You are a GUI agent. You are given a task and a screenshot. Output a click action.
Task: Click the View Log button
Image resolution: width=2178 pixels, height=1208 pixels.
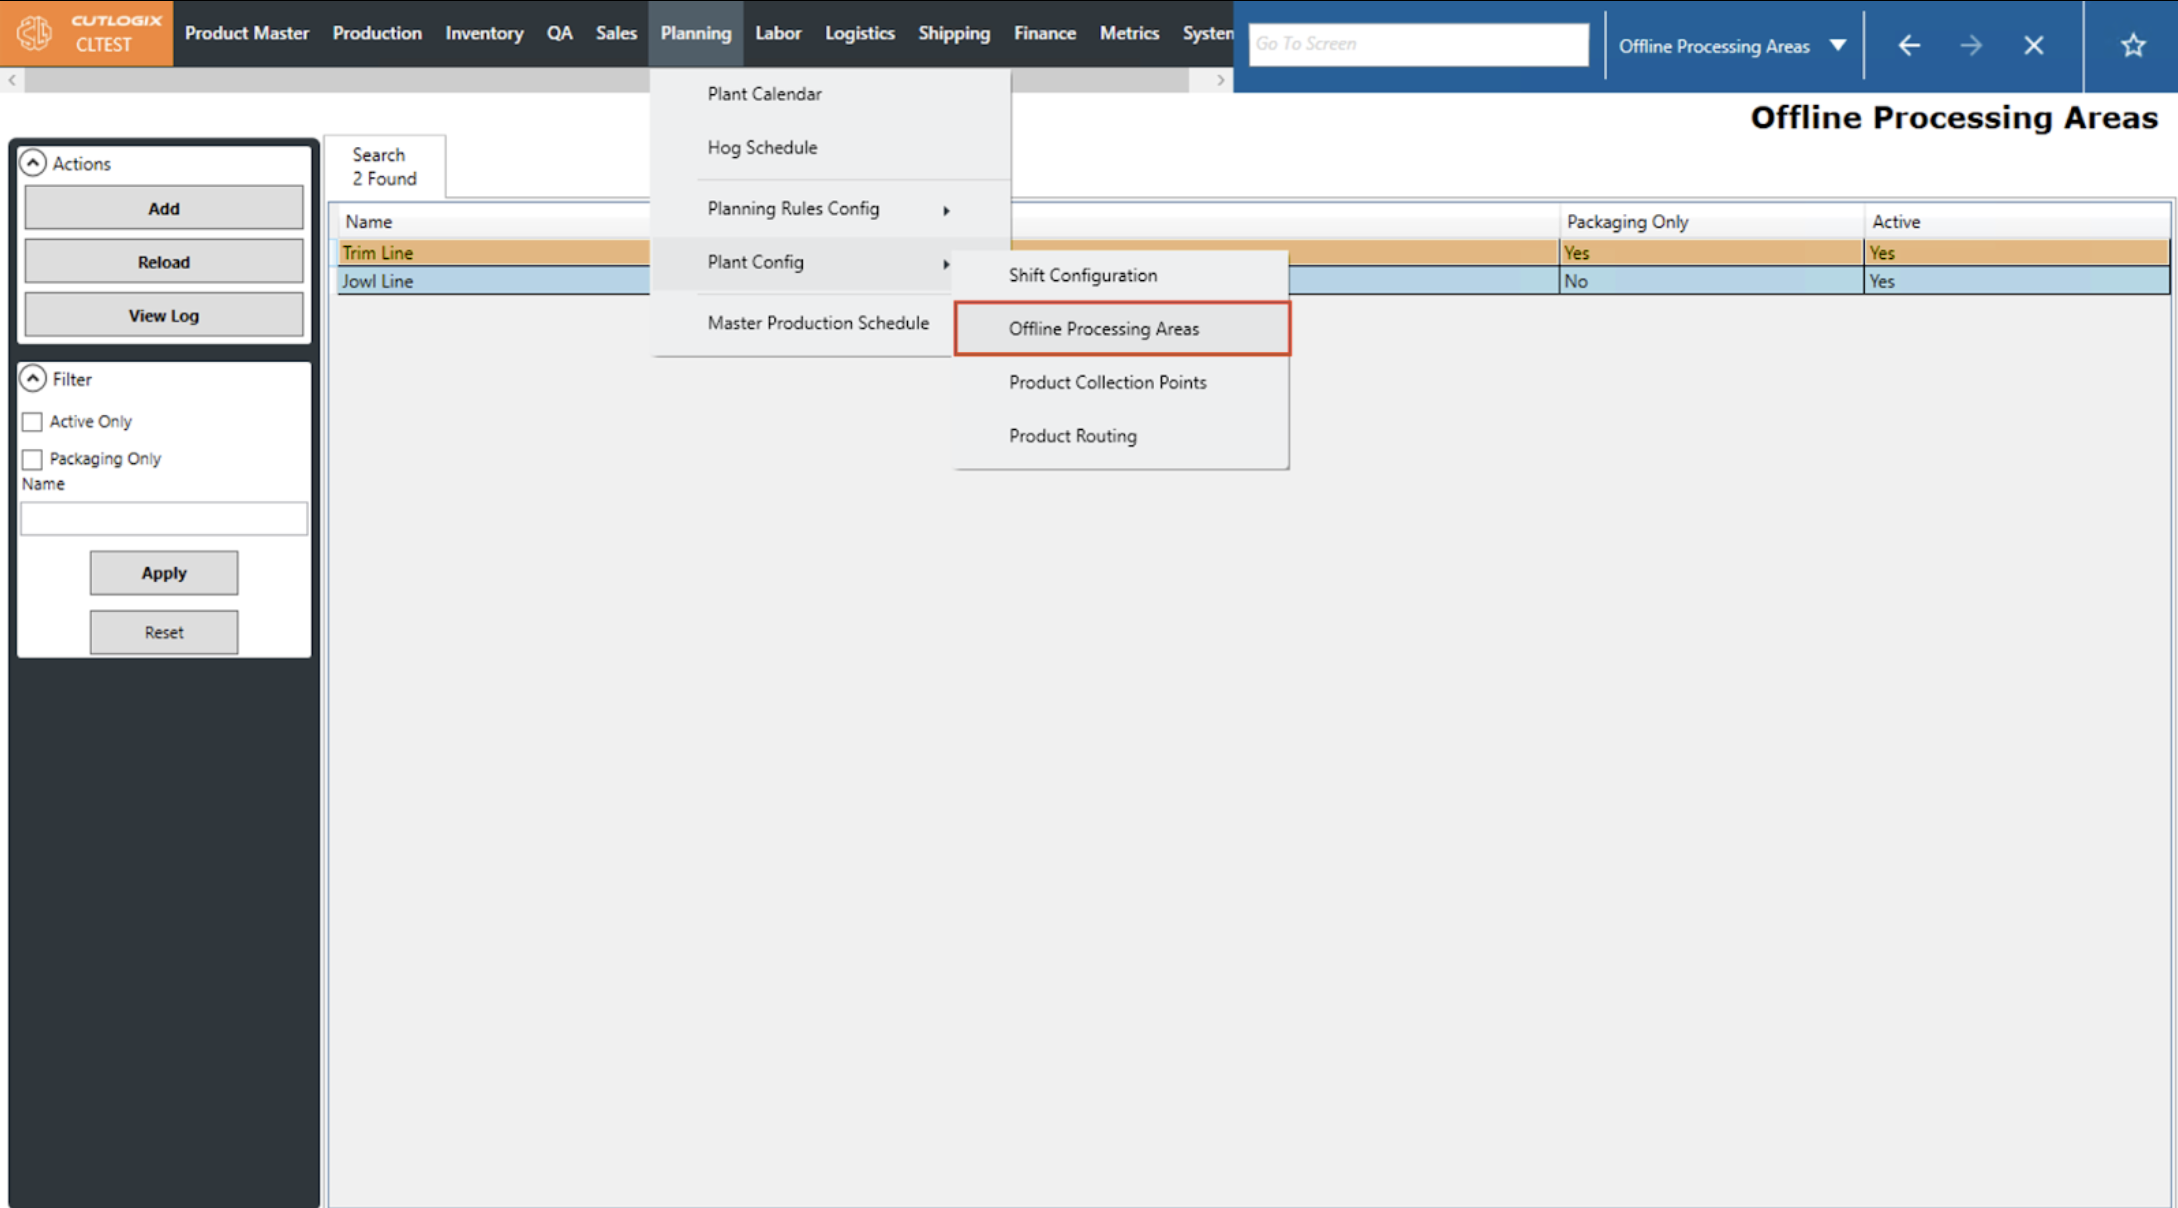tap(164, 316)
